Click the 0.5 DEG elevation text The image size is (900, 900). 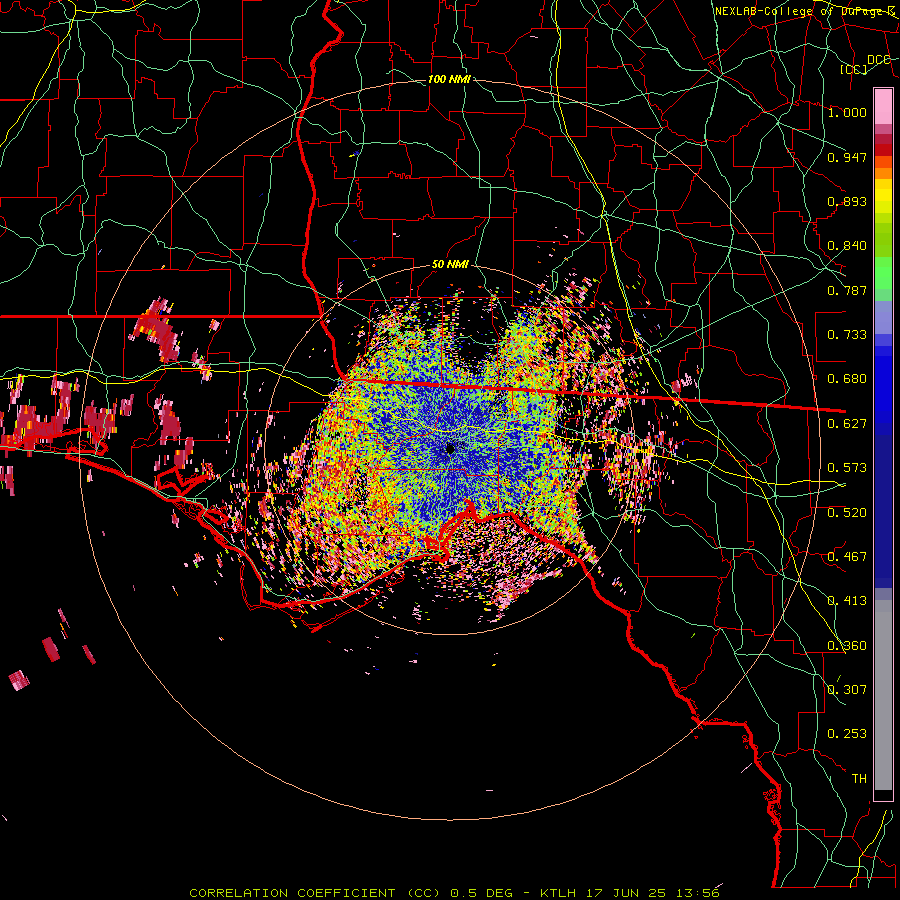[481, 893]
